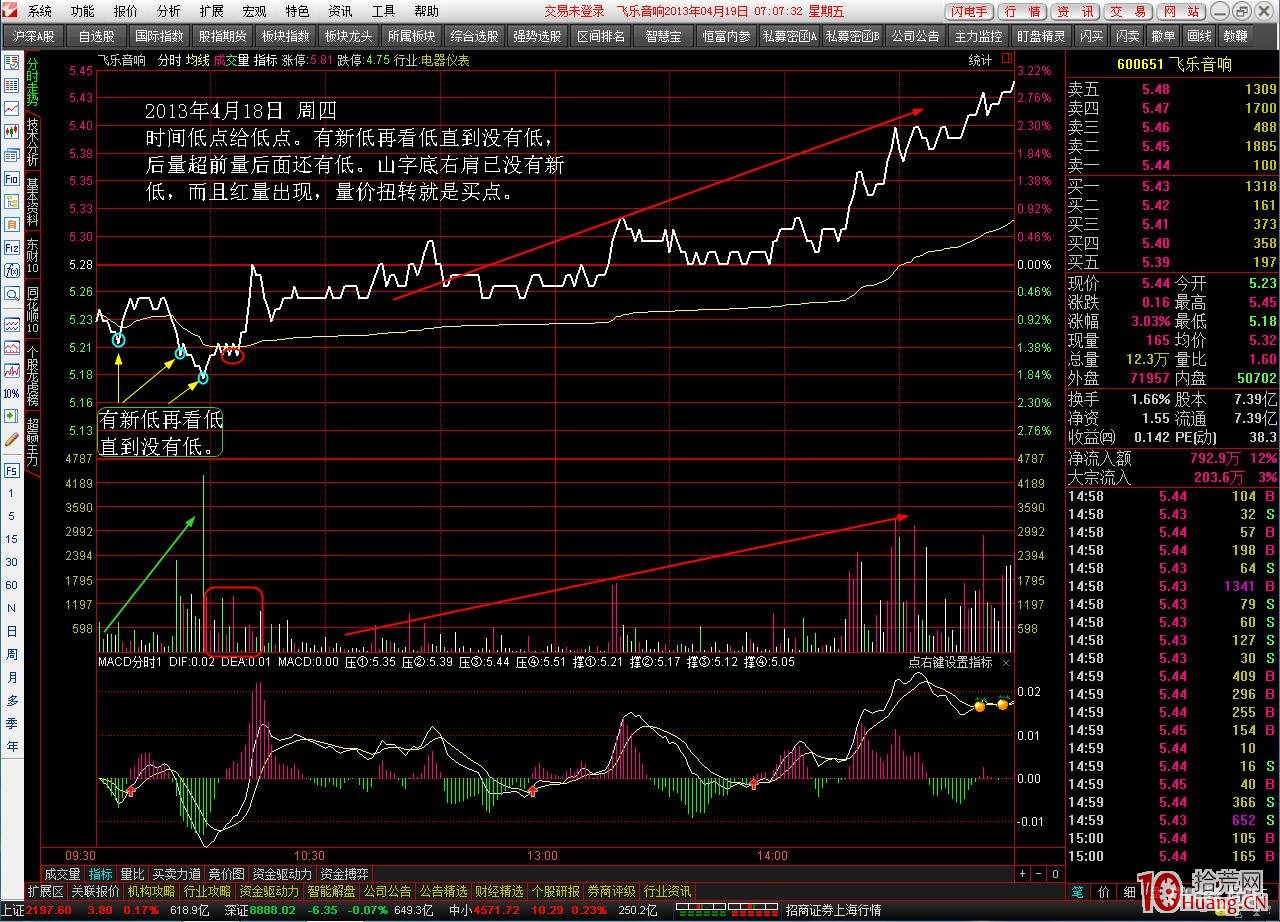Click the f(x) formula sidebar icon
This screenshot has width=1280, height=922.
[x=12, y=270]
